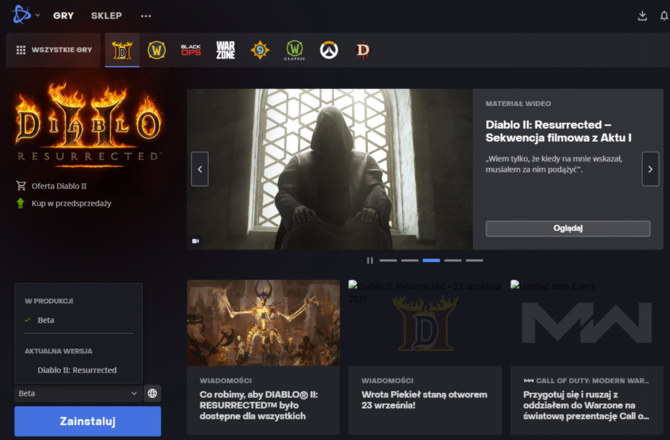670x440 pixels.
Task: Open skeleton artwork news thumbnail
Action: (263, 323)
